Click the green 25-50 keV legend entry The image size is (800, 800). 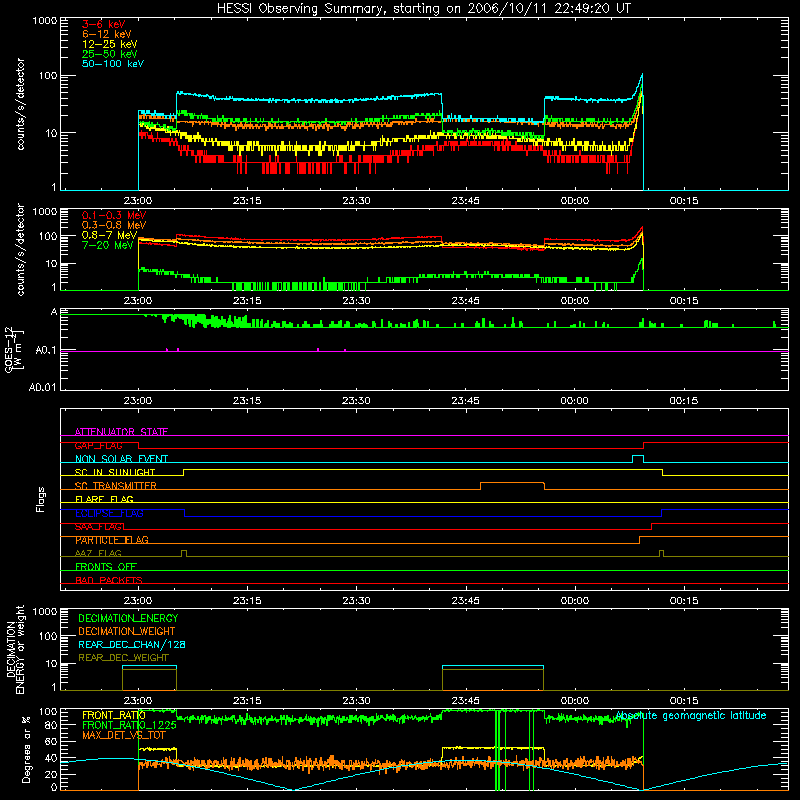pos(110,54)
